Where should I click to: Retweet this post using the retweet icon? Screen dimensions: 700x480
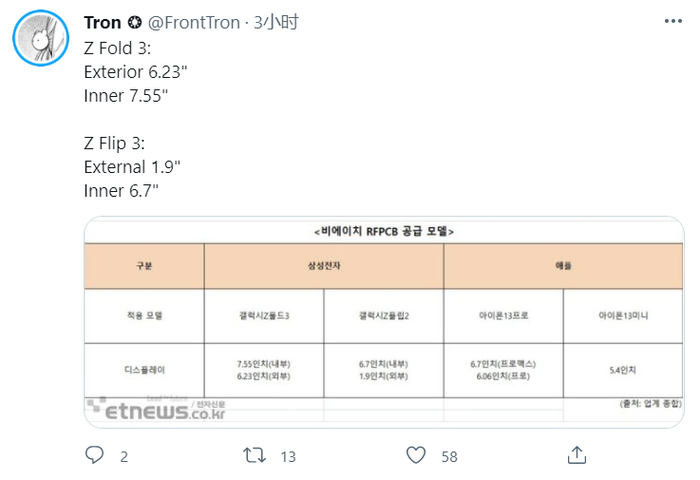(255, 455)
